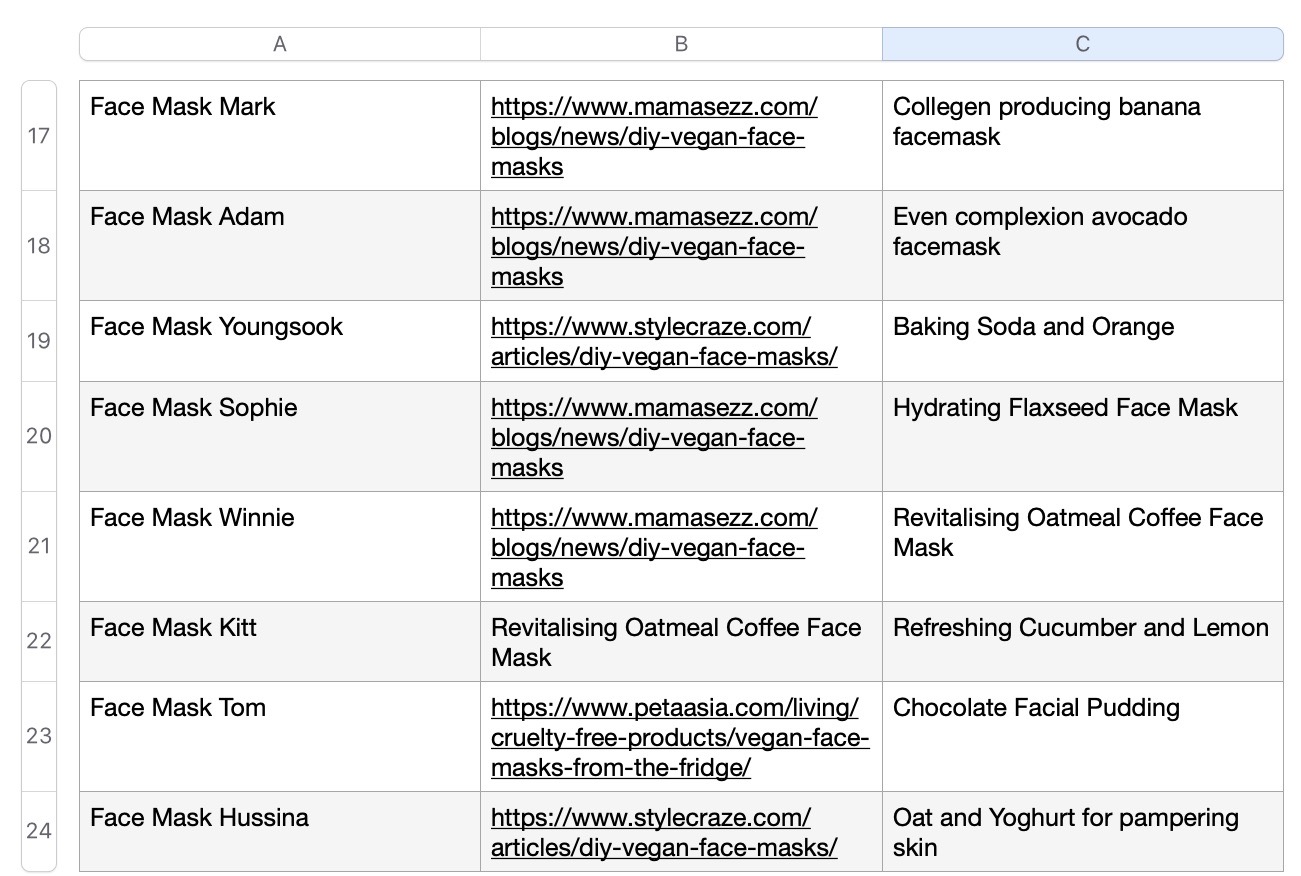This screenshot has width=1301, height=876.
Task: Open mamasezz link in Face Mask Winnie row
Action: pyautogui.click(x=654, y=548)
